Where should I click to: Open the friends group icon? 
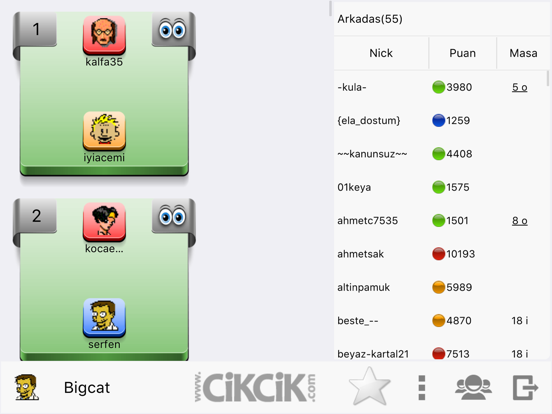(473, 387)
